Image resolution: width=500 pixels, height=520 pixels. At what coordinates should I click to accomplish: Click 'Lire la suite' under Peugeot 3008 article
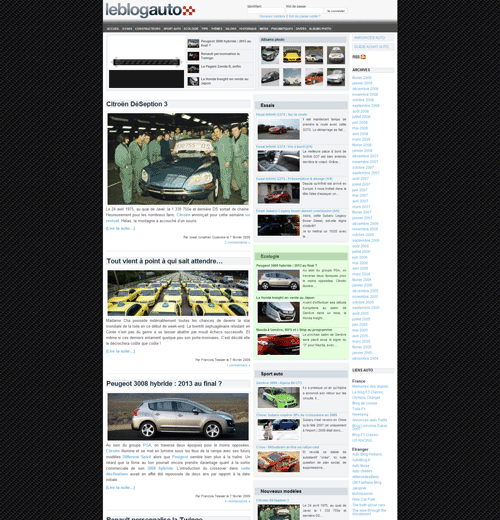coord(120,487)
